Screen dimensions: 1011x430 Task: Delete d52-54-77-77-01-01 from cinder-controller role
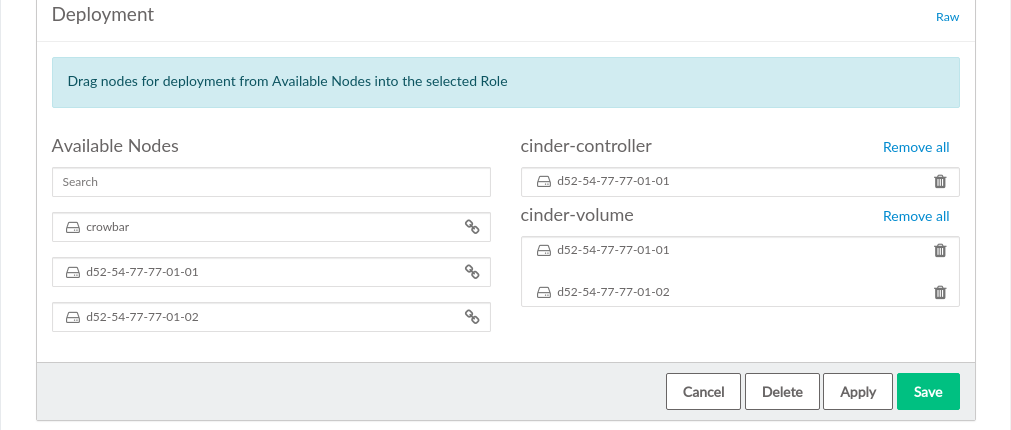coord(939,182)
